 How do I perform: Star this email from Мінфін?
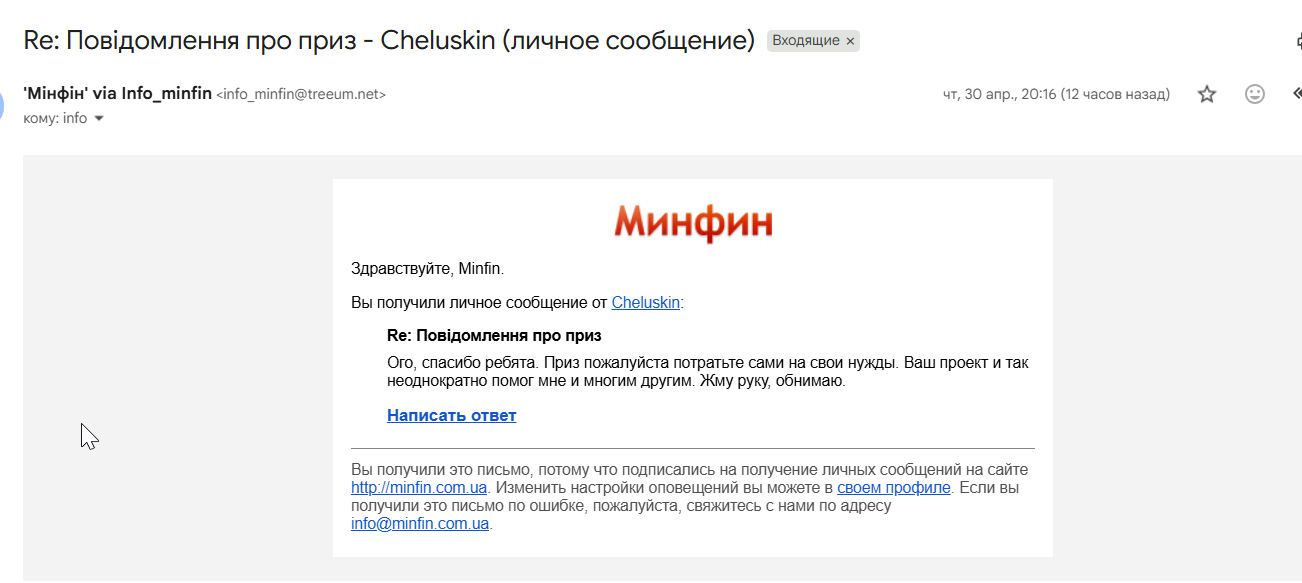(x=1207, y=94)
